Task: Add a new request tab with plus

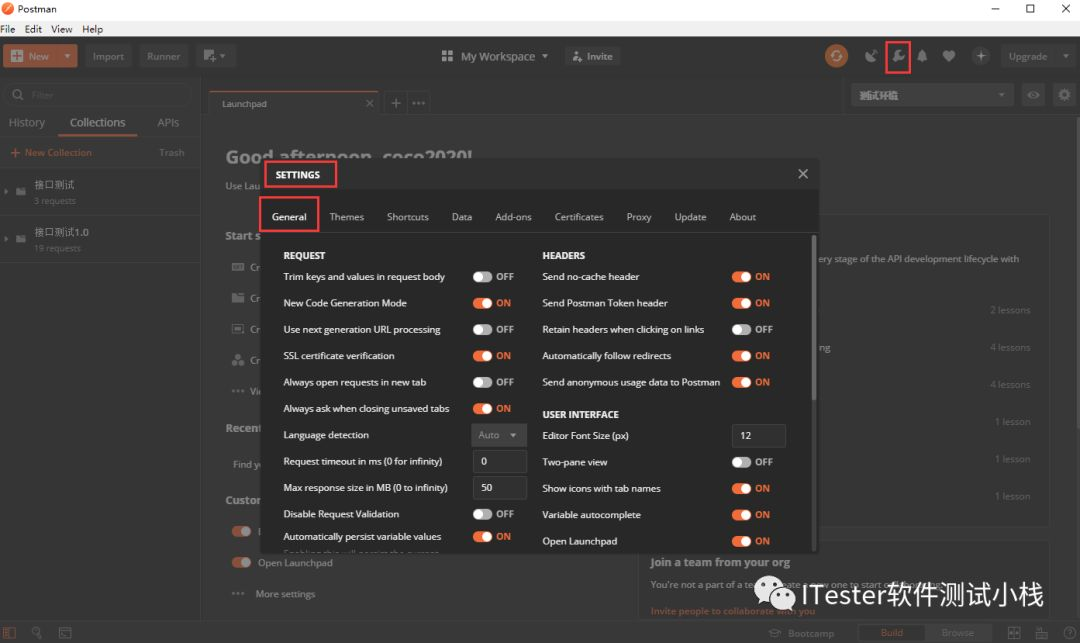Action: [x=396, y=103]
